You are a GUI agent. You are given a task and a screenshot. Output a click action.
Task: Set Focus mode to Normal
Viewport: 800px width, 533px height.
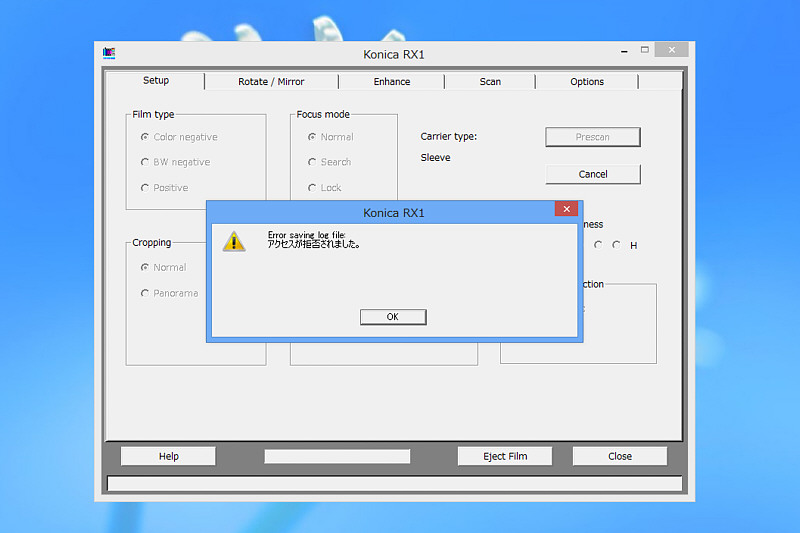312,137
